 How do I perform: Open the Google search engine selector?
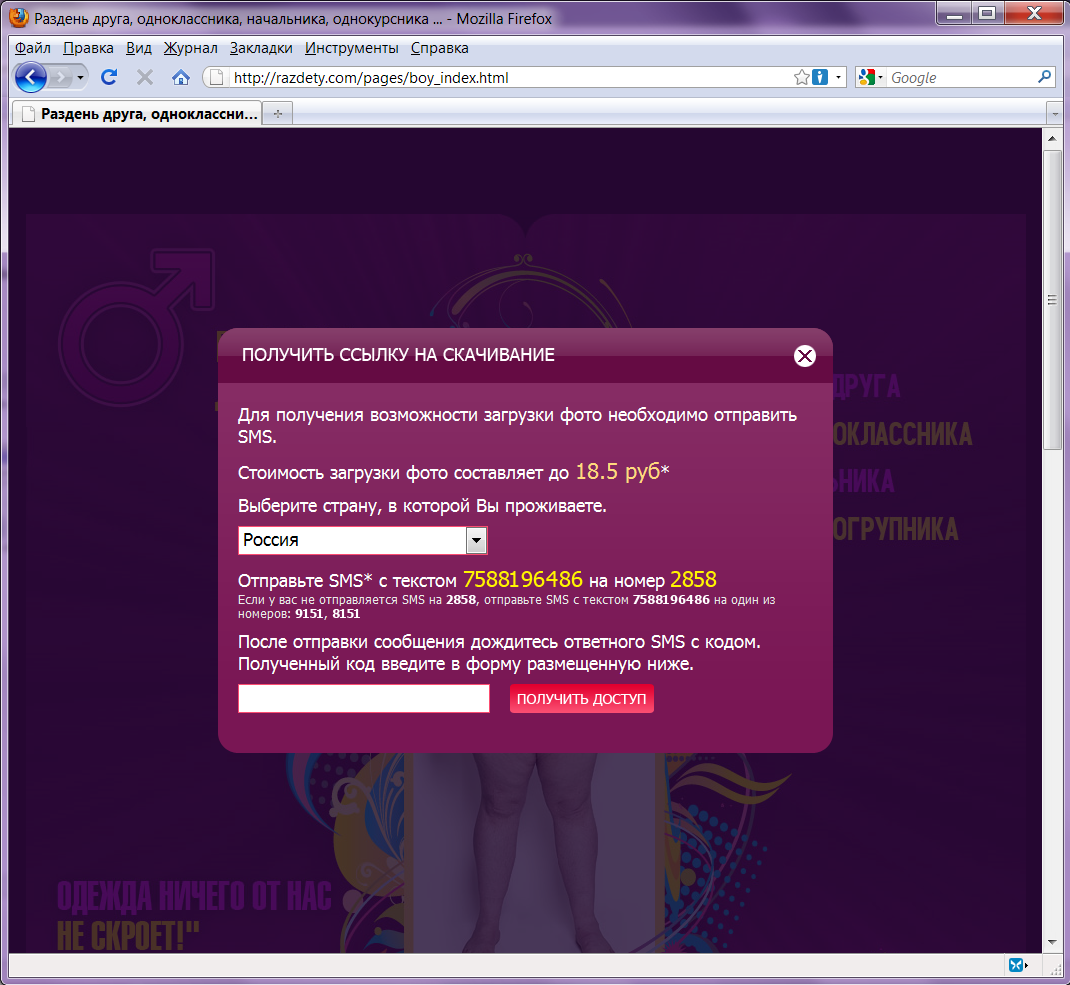tap(871, 77)
